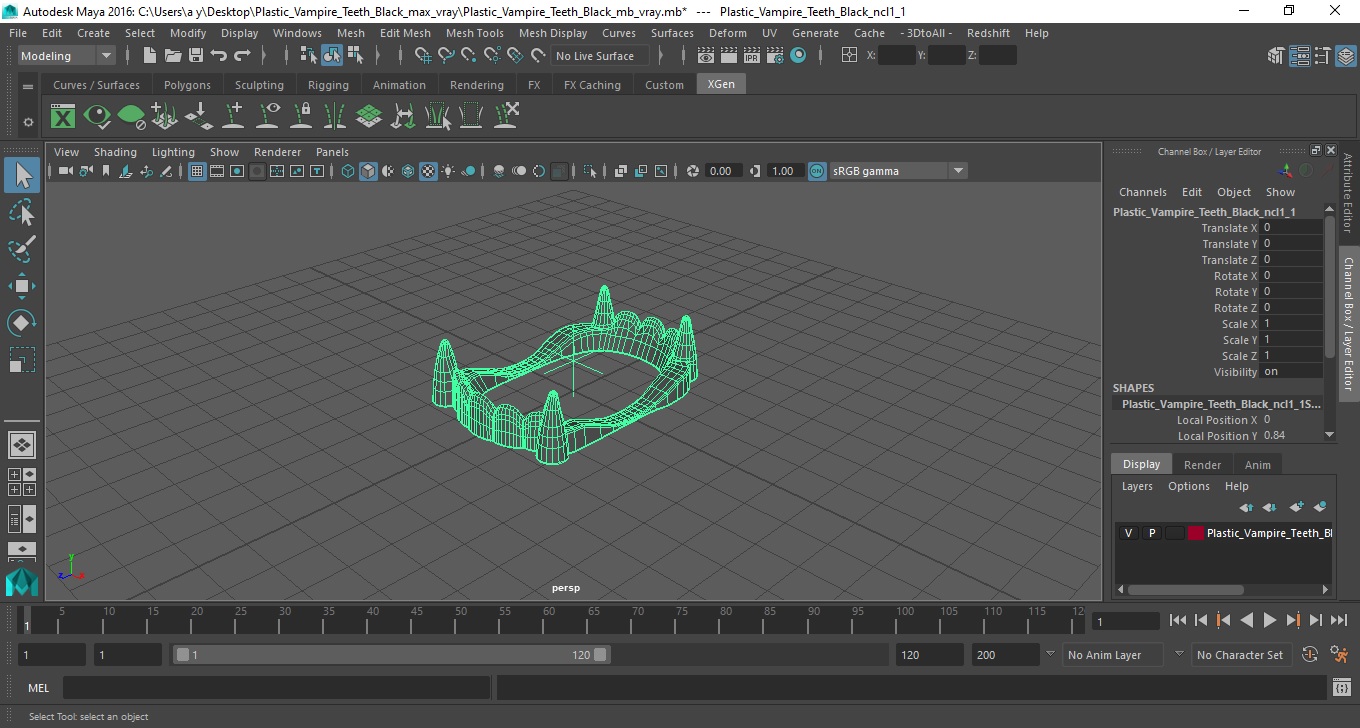1360x728 pixels.
Task: Switch to the FX Caching shelf tab
Action: click(592, 85)
